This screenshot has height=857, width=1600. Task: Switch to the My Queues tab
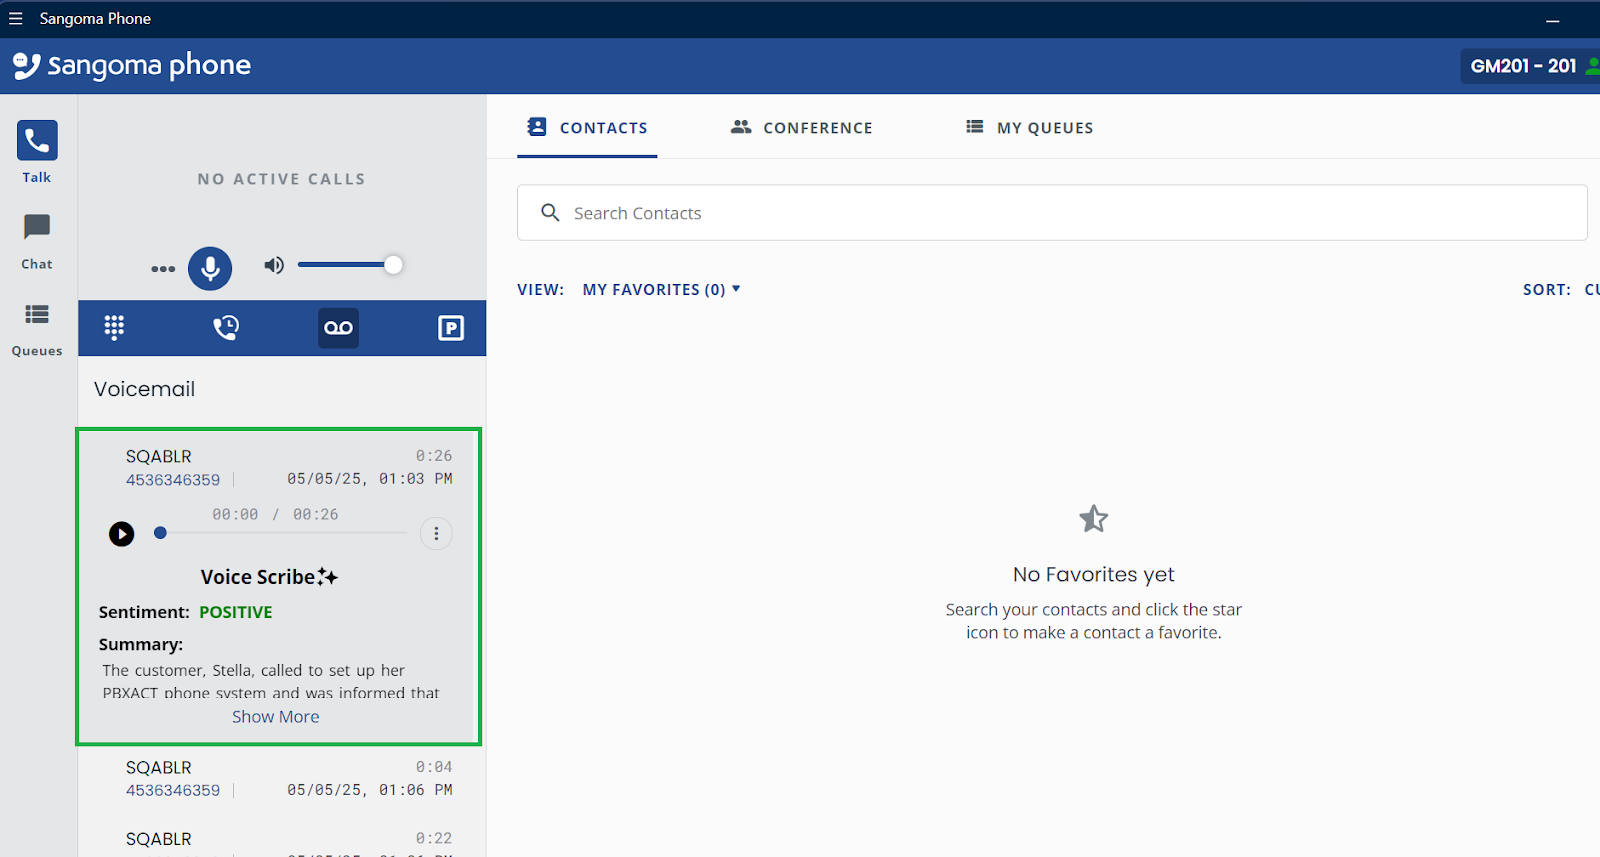click(x=1030, y=128)
